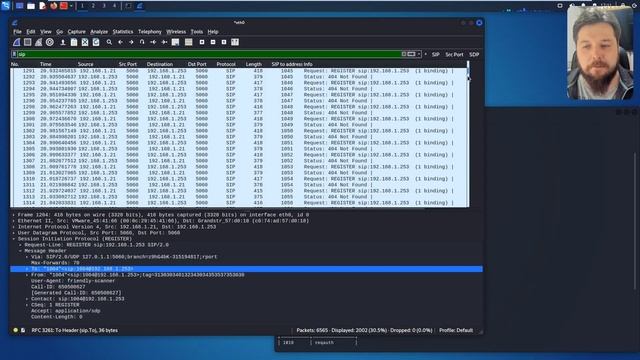640x360 pixels.
Task: Open the Tools menu
Action: tap(197, 32)
